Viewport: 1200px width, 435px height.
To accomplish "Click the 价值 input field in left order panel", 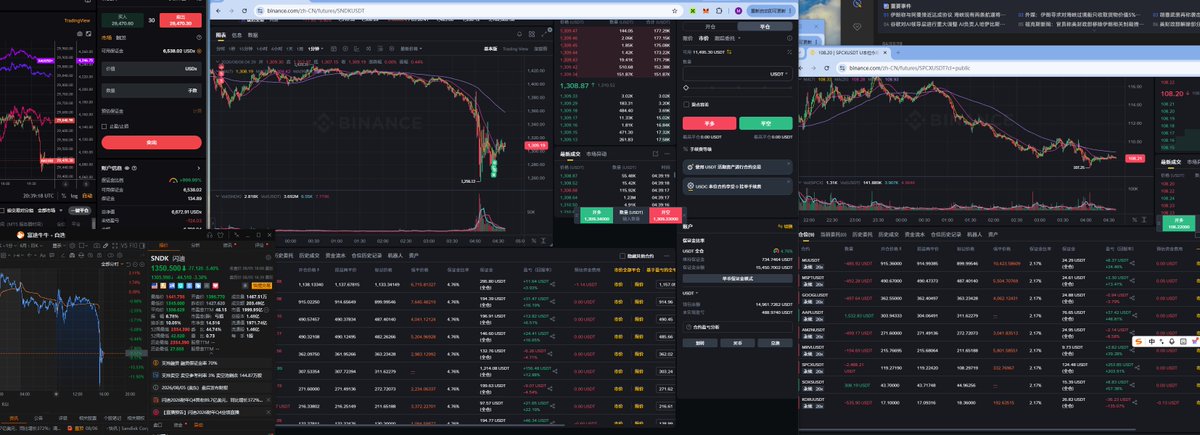I will 151,68.
